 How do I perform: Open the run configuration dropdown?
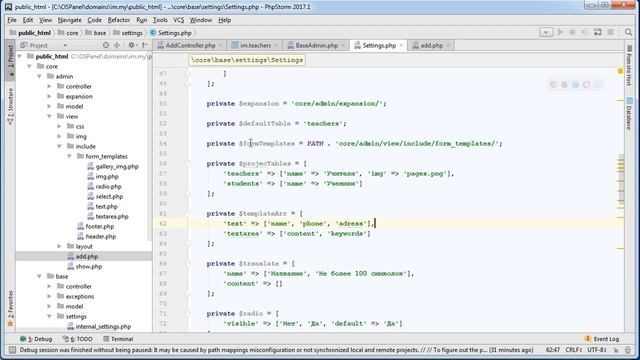[546, 32]
